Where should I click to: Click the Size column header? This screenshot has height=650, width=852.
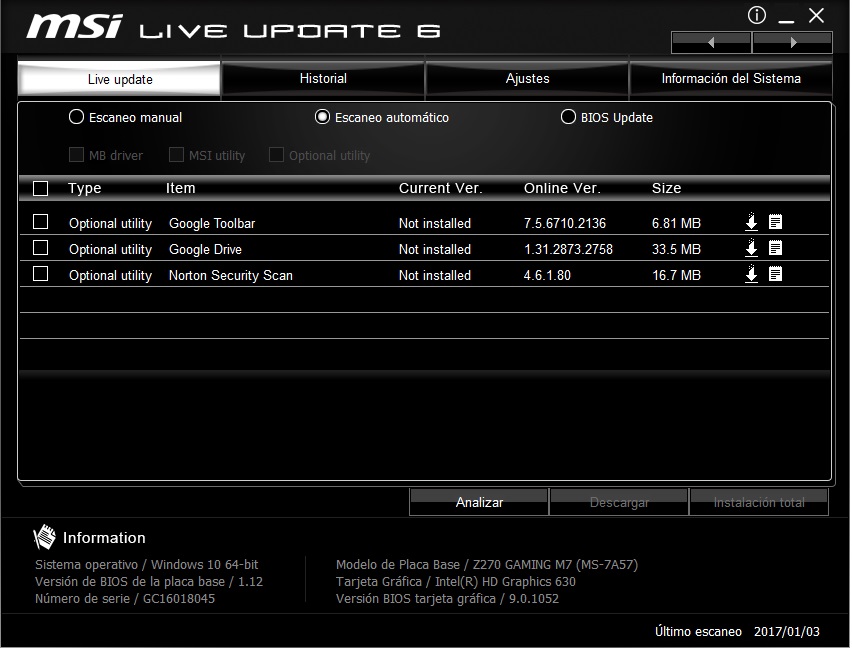tap(666, 188)
